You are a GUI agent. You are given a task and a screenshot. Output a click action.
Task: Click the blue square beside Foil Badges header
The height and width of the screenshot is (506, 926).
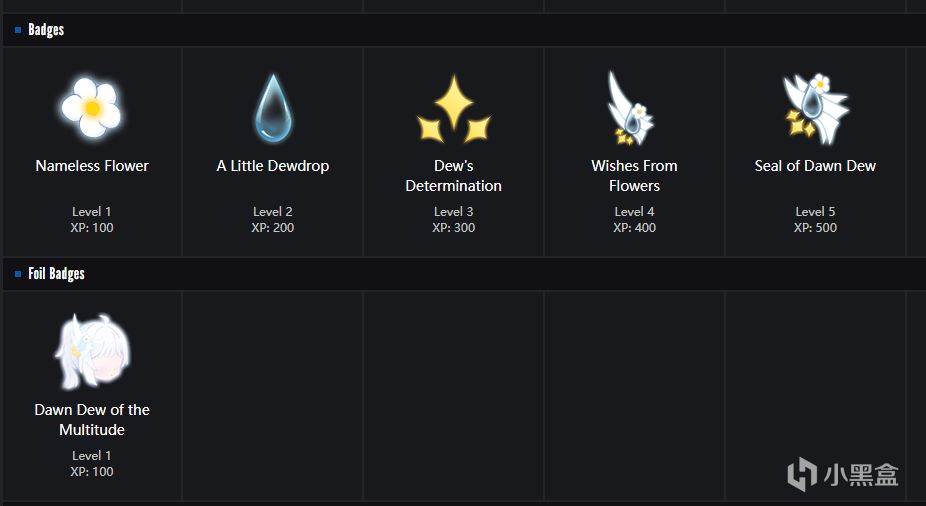pyautogui.click(x=18, y=274)
